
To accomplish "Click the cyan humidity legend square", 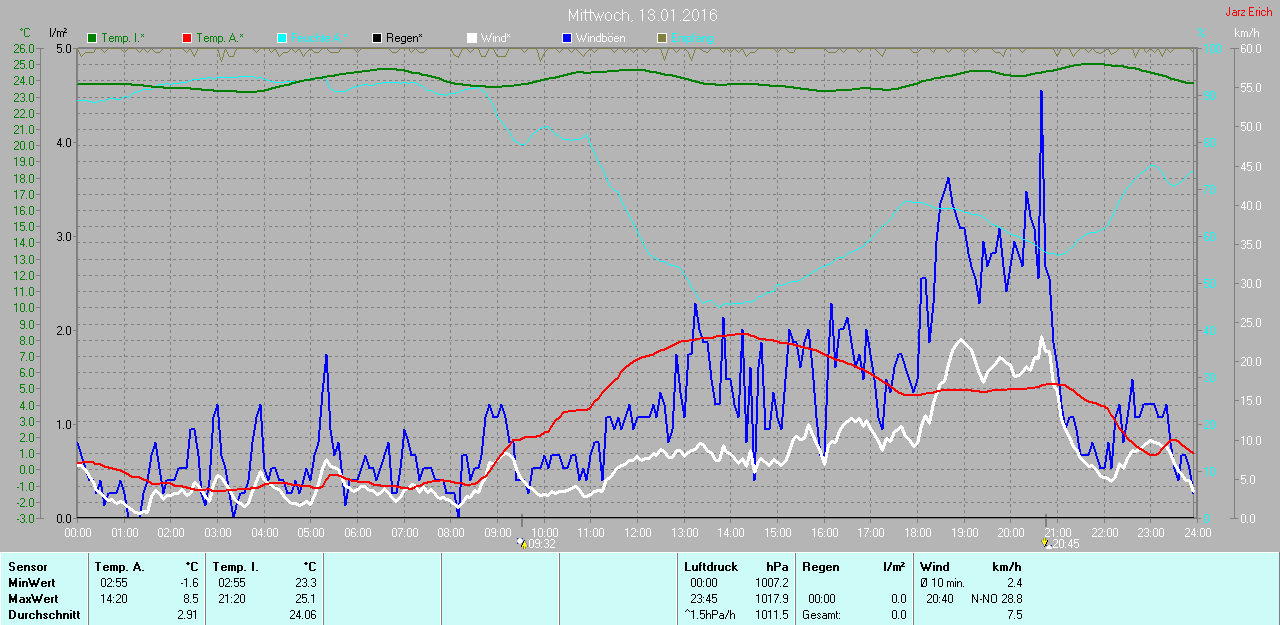I will point(282,38).
